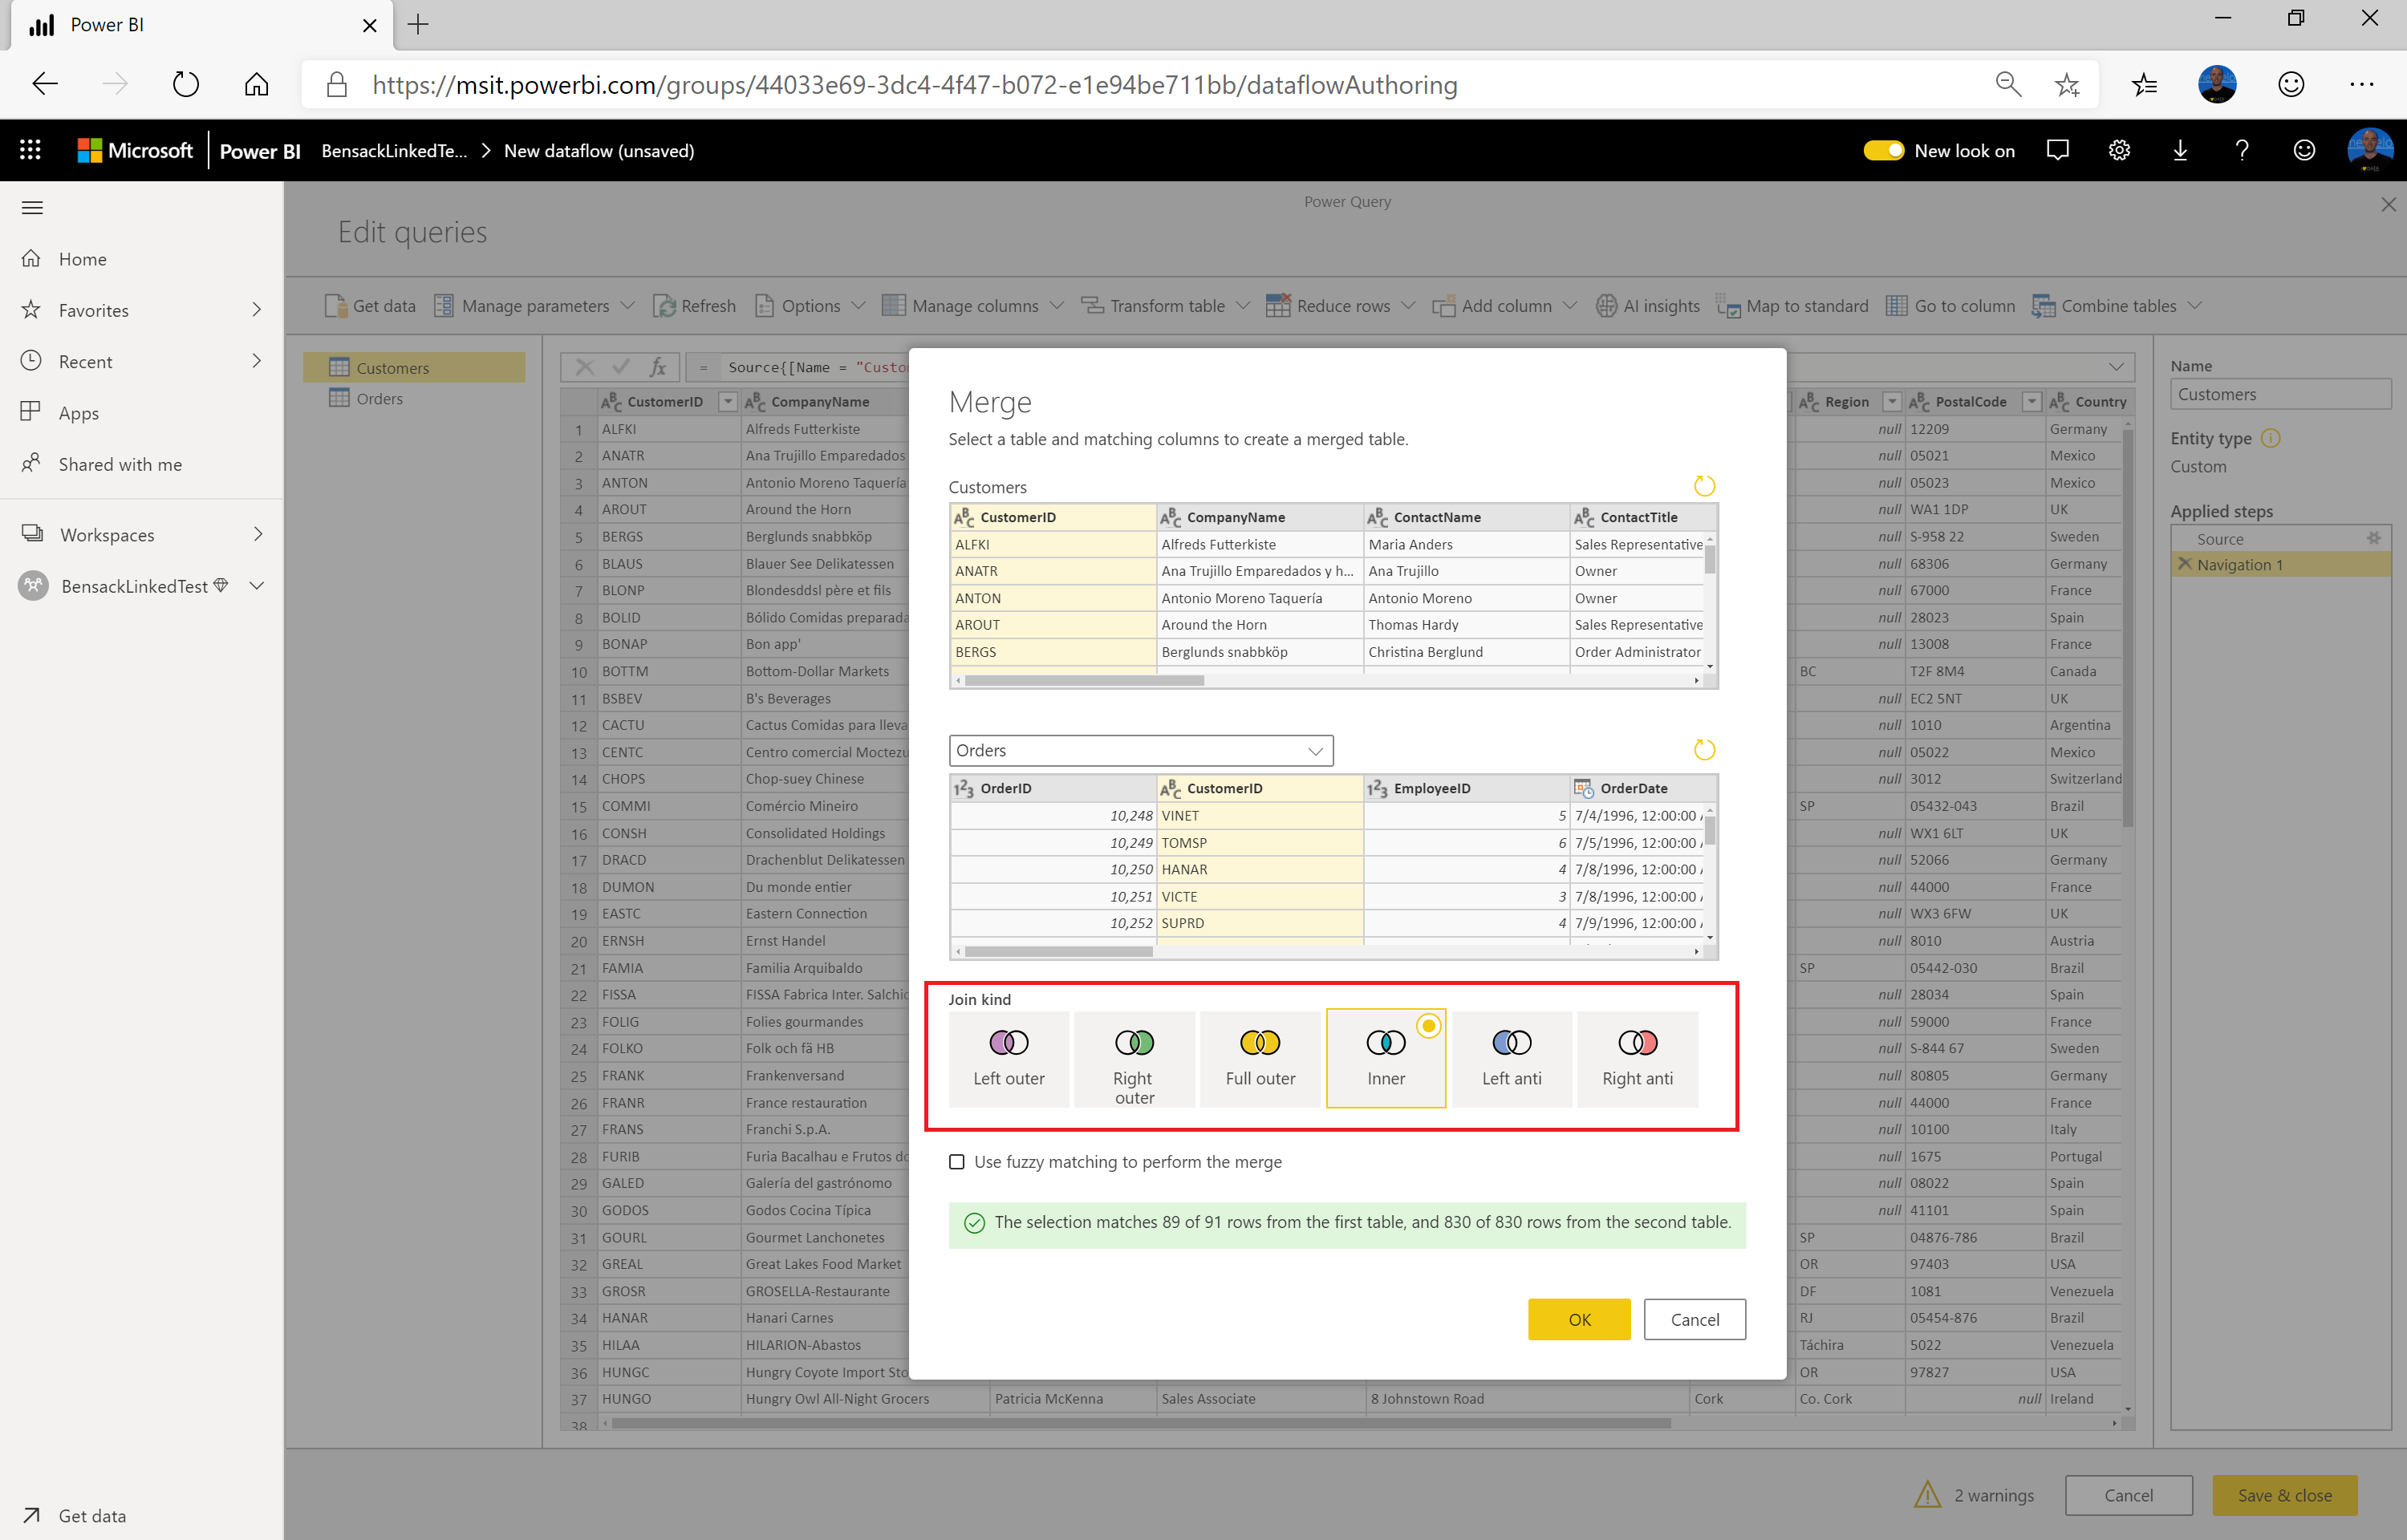Expand the Reduce rows dropdown
This screenshot has height=1540, width=2407.
(1408, 305)
